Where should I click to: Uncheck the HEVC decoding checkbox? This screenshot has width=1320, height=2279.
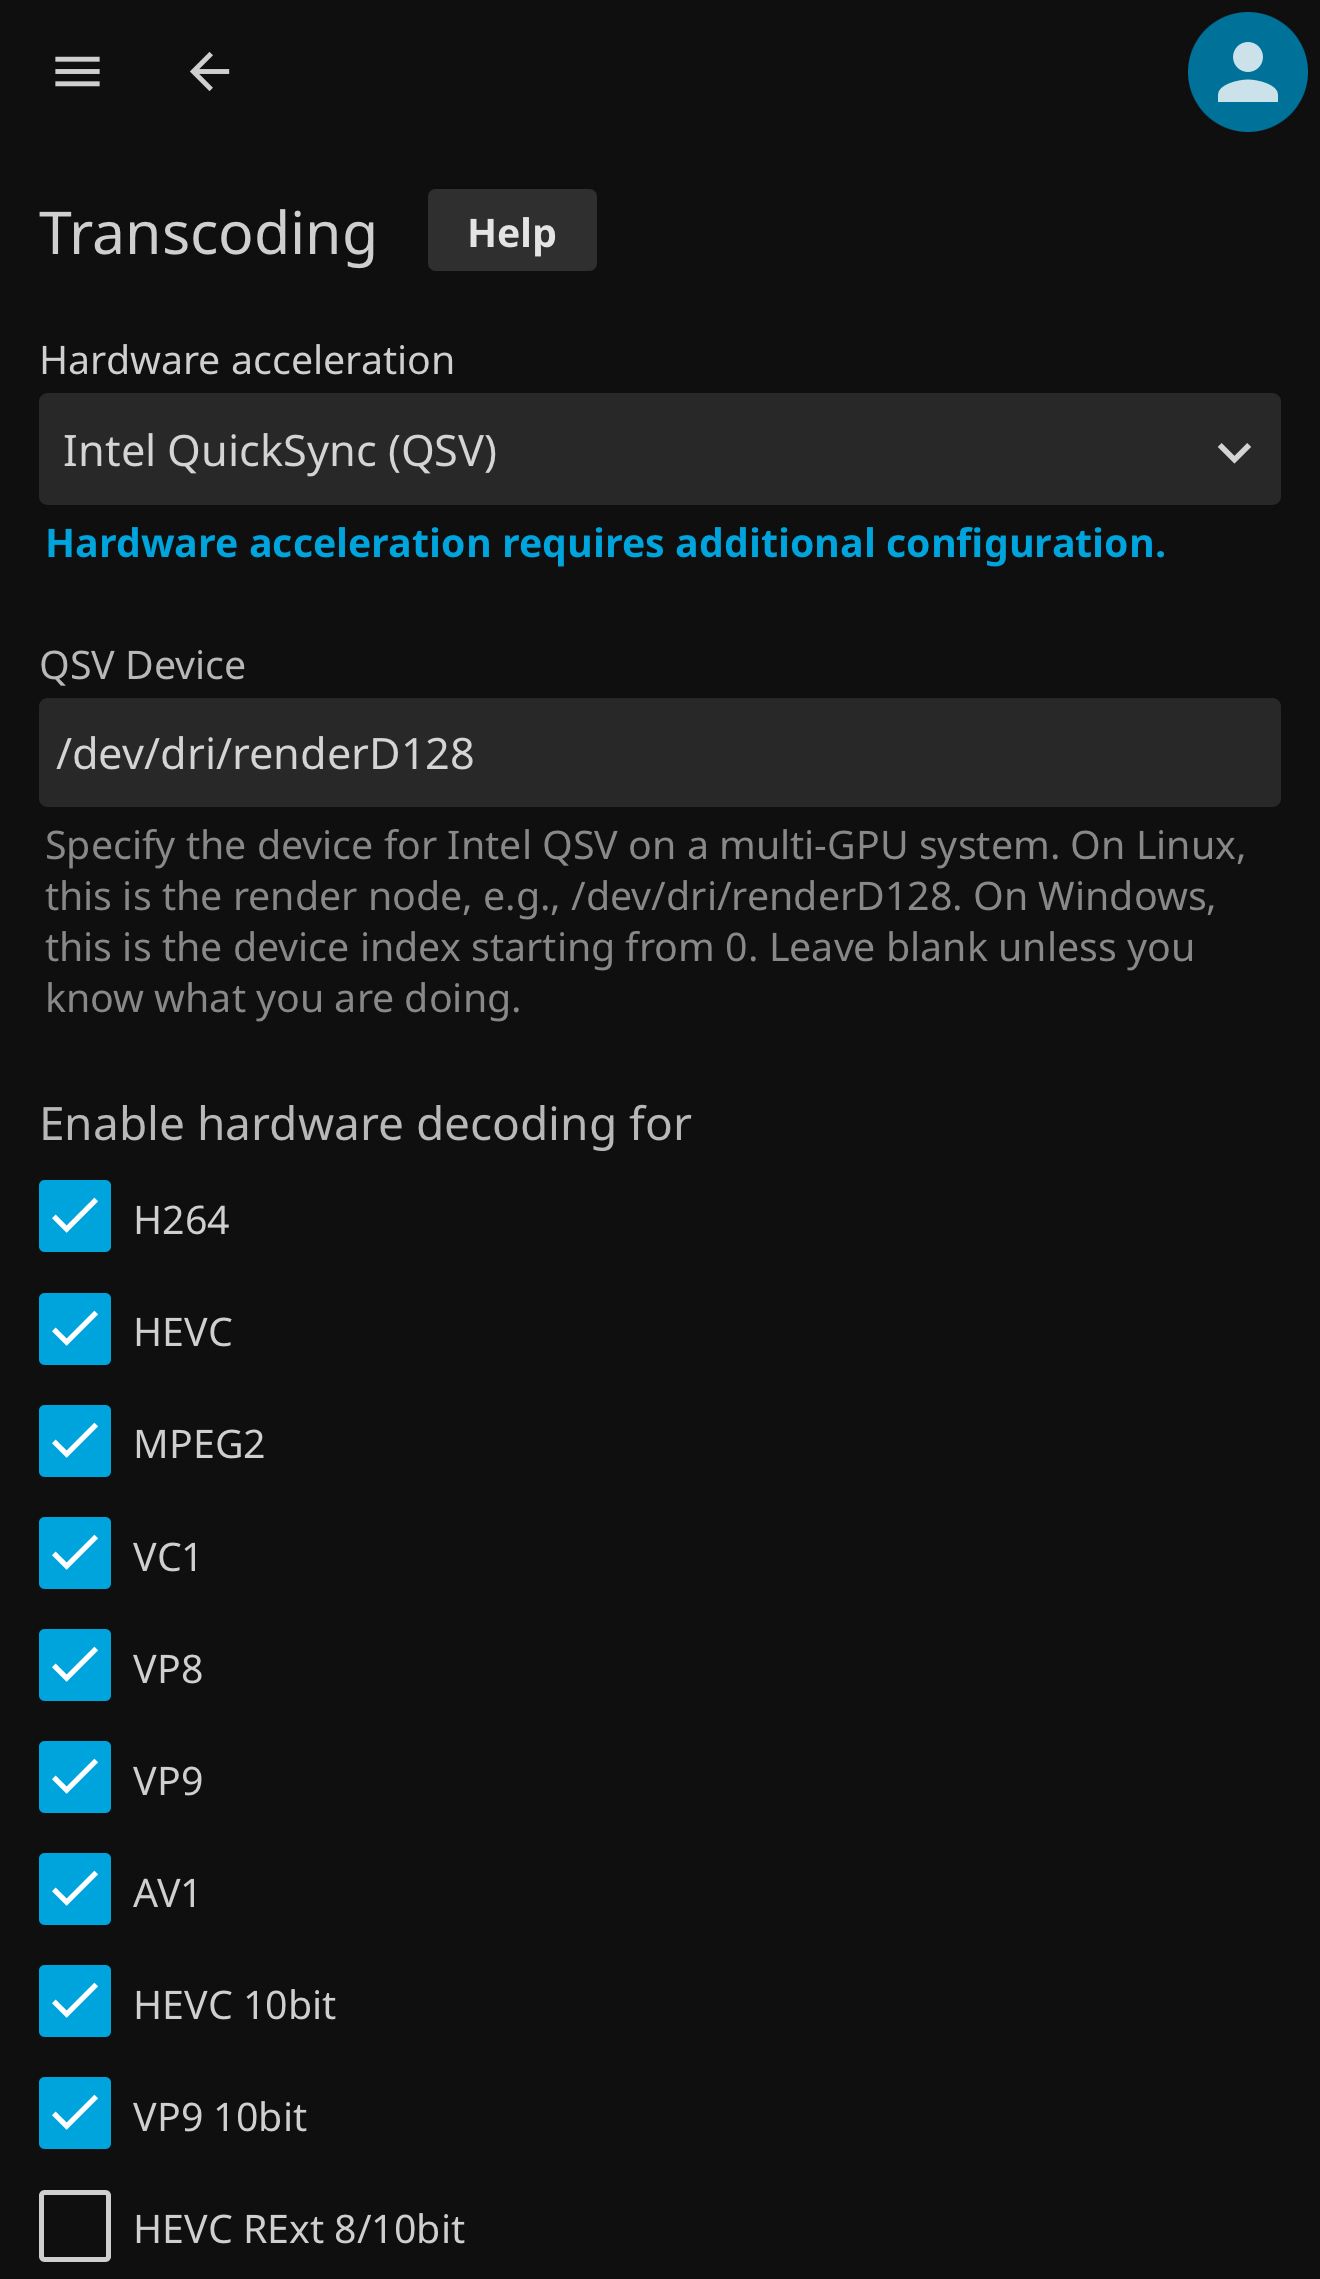(x=75, y=1329)
